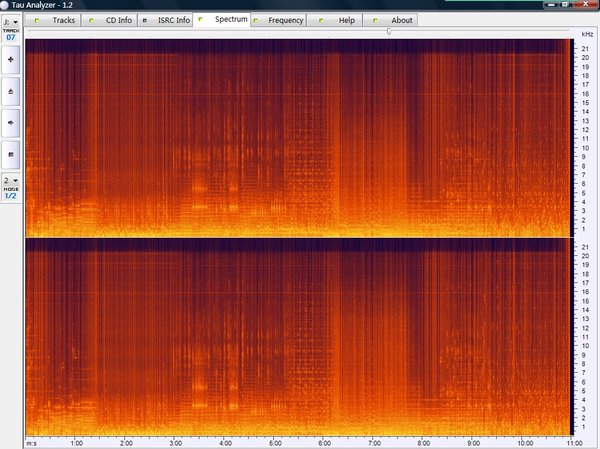Click the kHz axis unit label

587,34
